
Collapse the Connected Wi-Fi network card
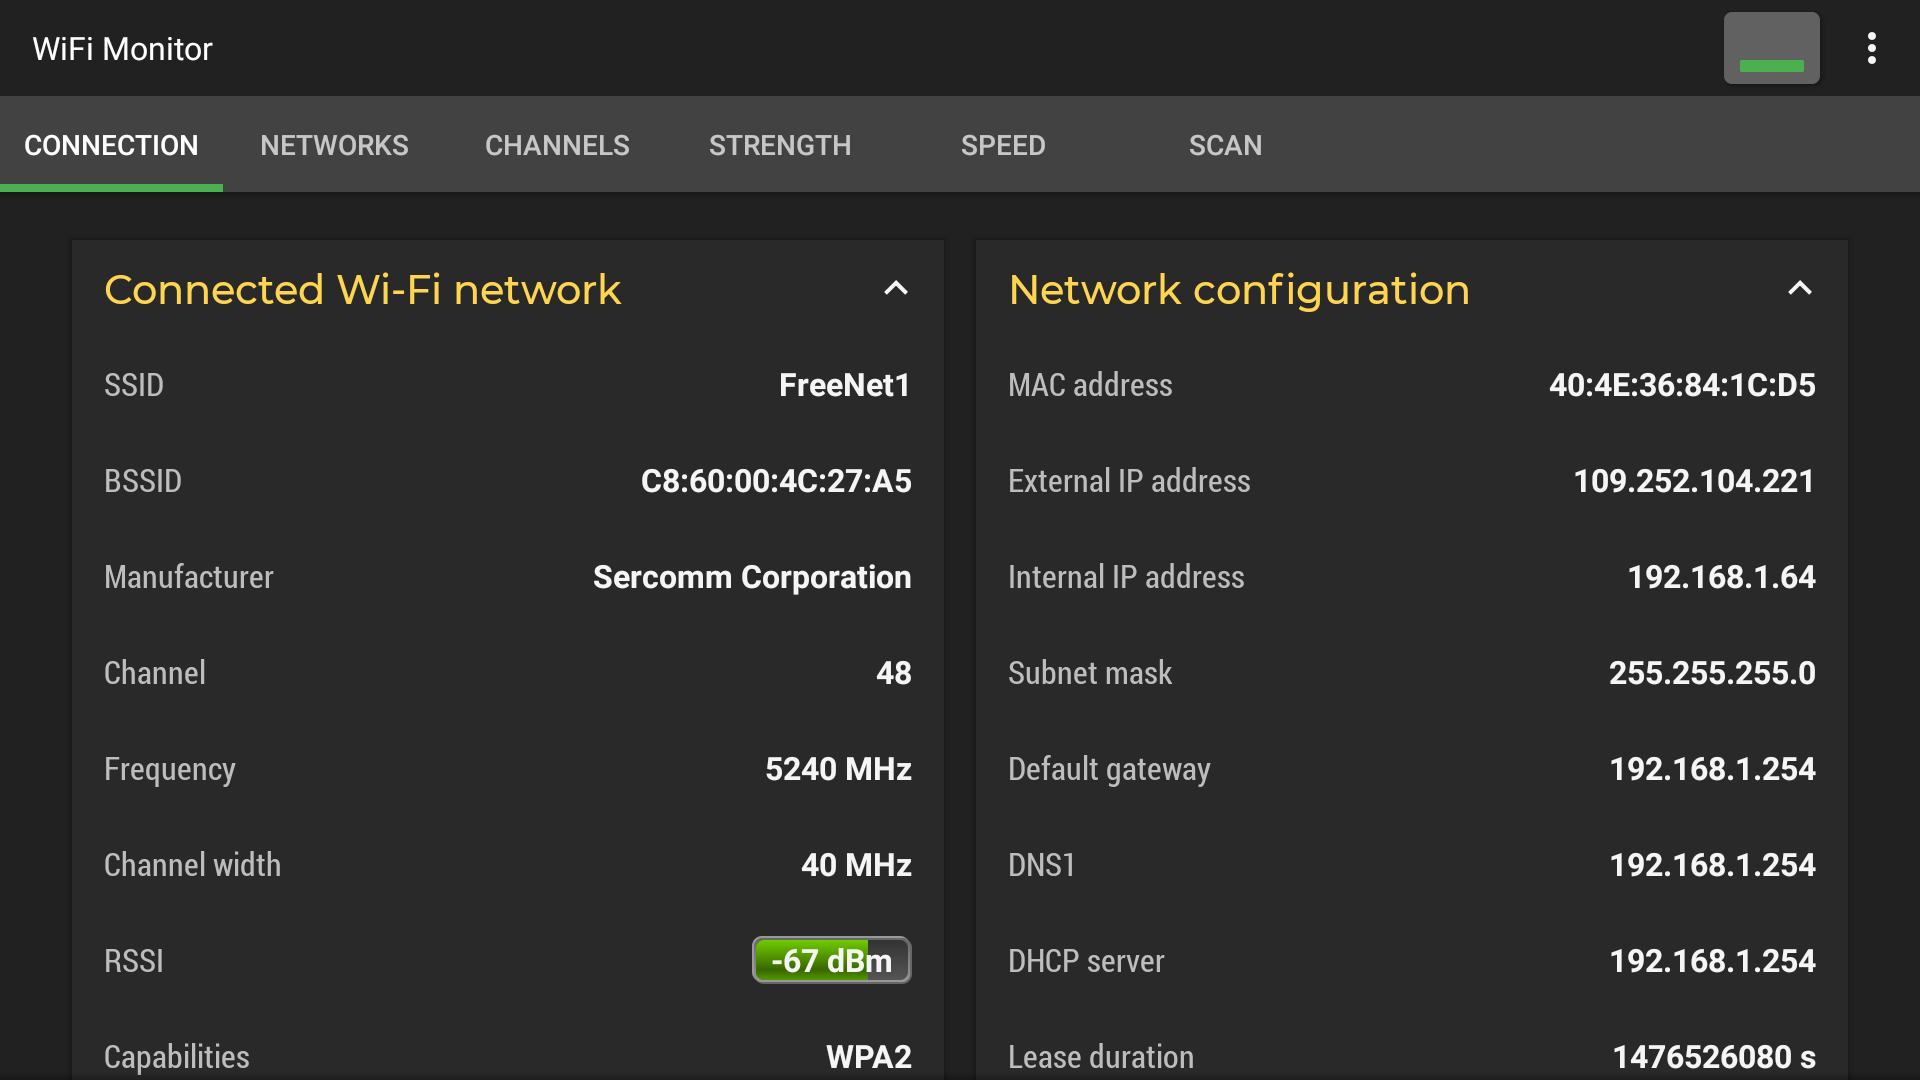(896, 289)
